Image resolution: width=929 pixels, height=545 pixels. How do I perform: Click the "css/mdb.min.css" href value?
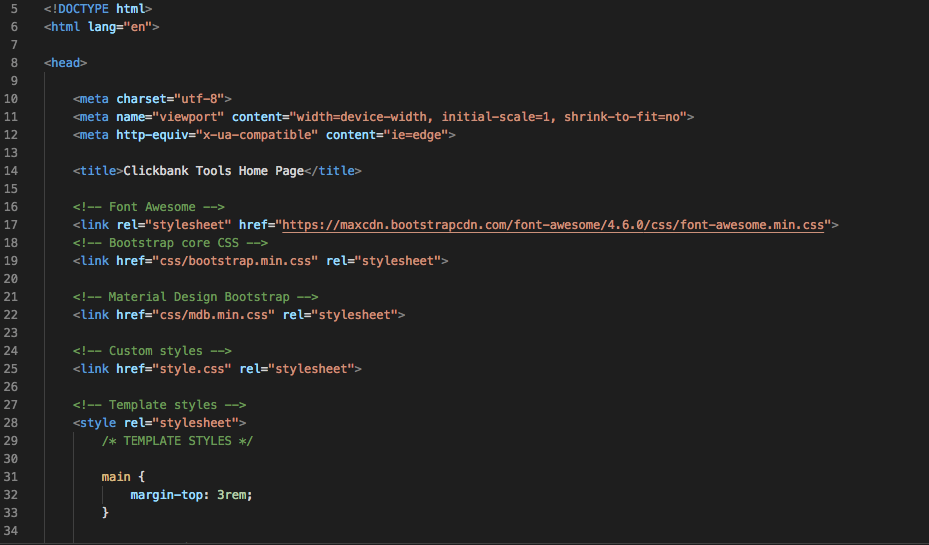coord(213,315)
